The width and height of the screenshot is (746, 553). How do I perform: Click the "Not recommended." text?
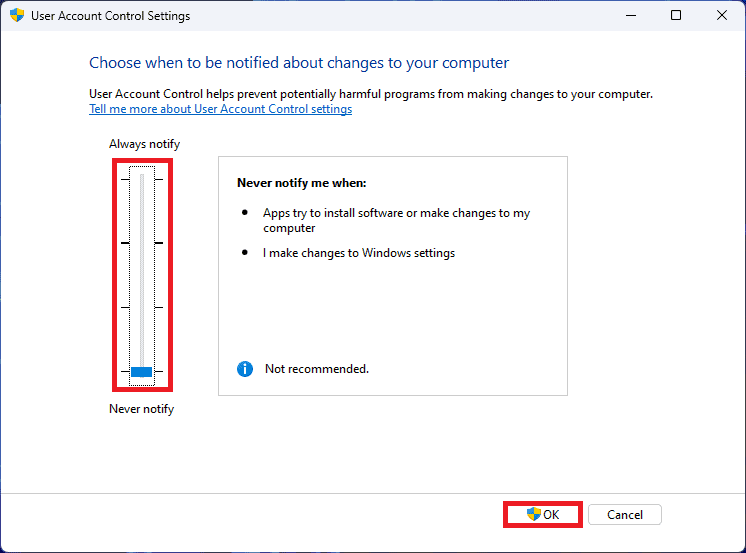[317, 369]
